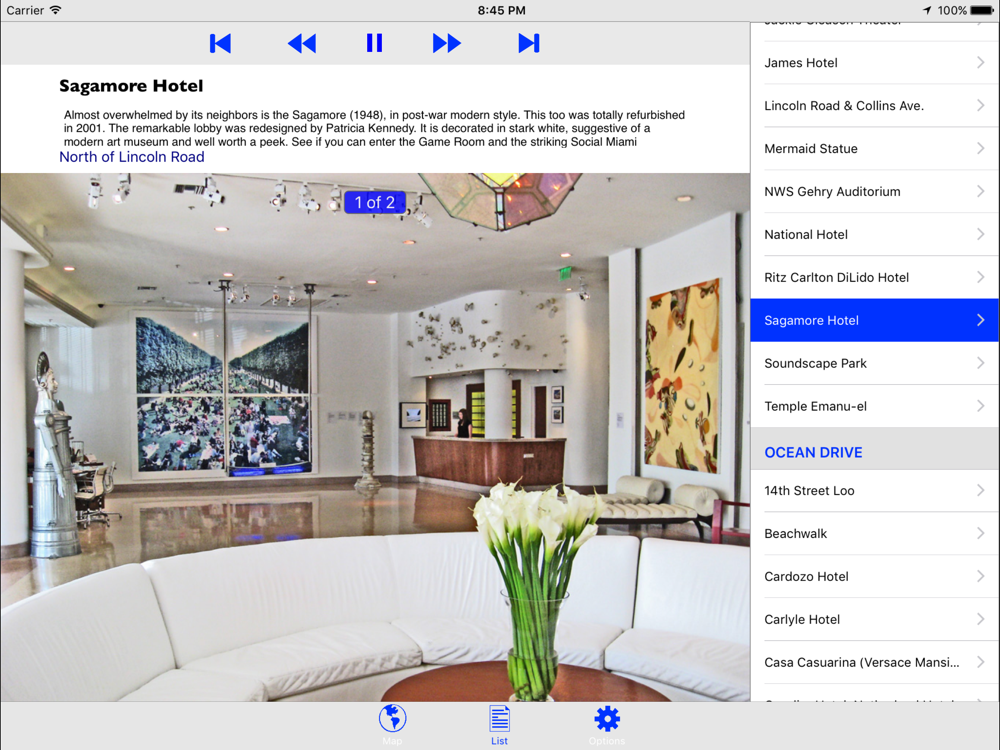Rewind the audio narration

[x=302, y=43]
